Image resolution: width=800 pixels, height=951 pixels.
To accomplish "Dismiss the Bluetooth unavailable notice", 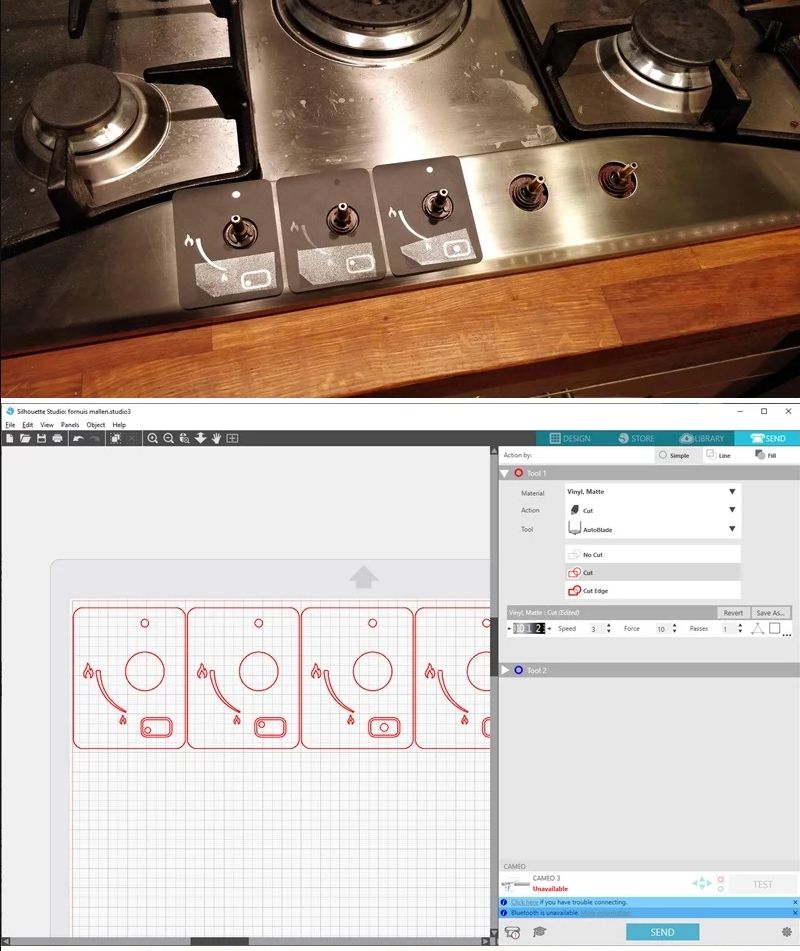I will [x=795, y=912].
